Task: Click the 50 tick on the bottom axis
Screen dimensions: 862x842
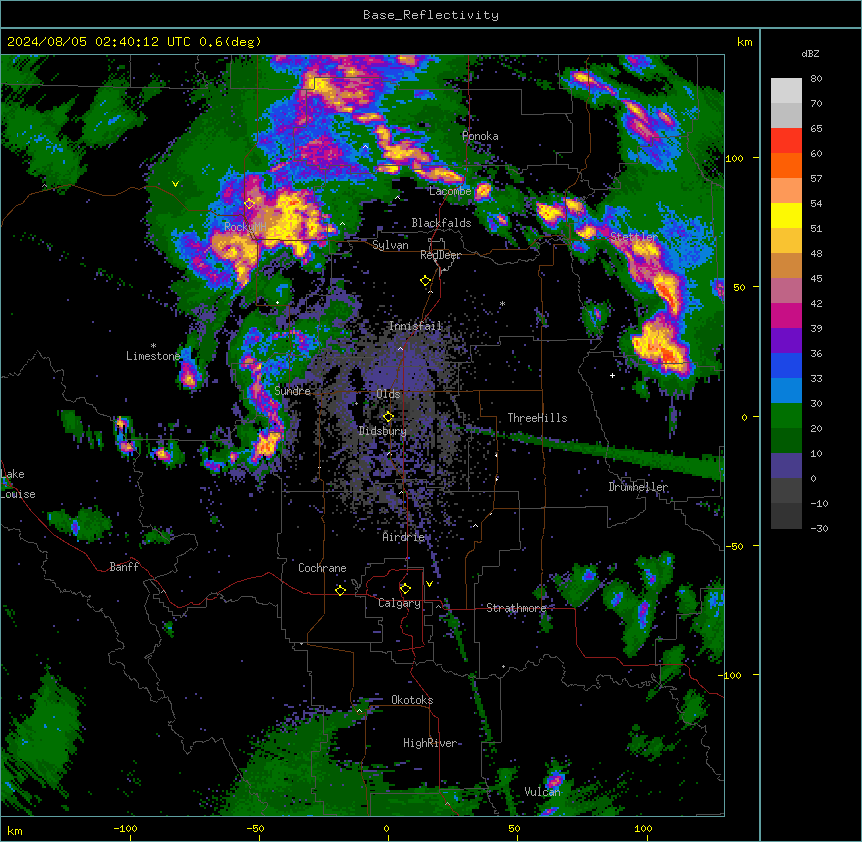Action: 514,828
